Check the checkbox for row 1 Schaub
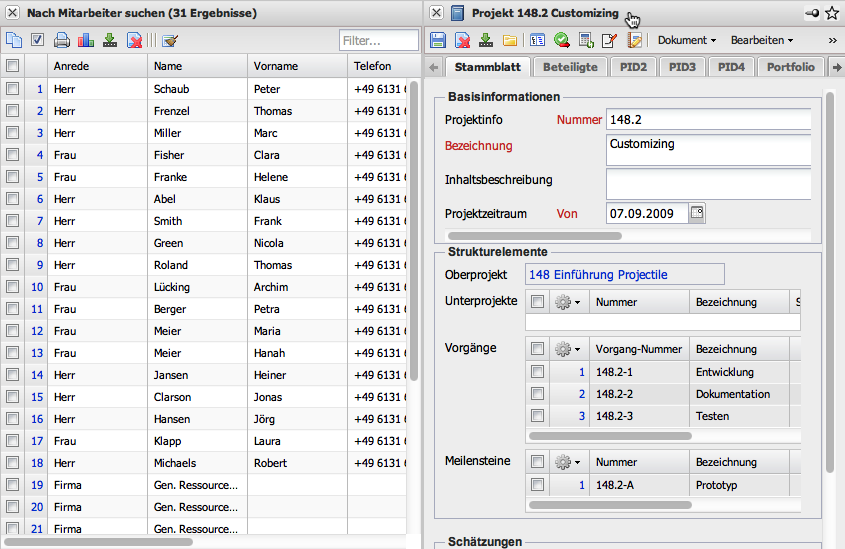This screenshot has height=549, width=845. point(12,89)
